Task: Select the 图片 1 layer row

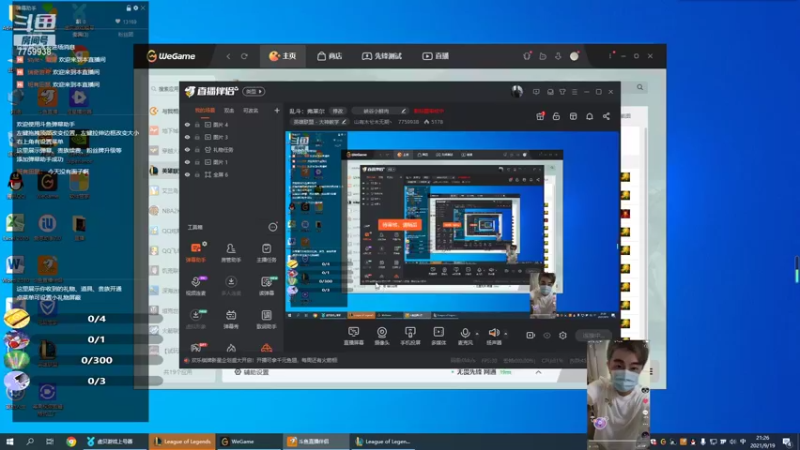Action: pyautogui.click(x=231, y=162)
